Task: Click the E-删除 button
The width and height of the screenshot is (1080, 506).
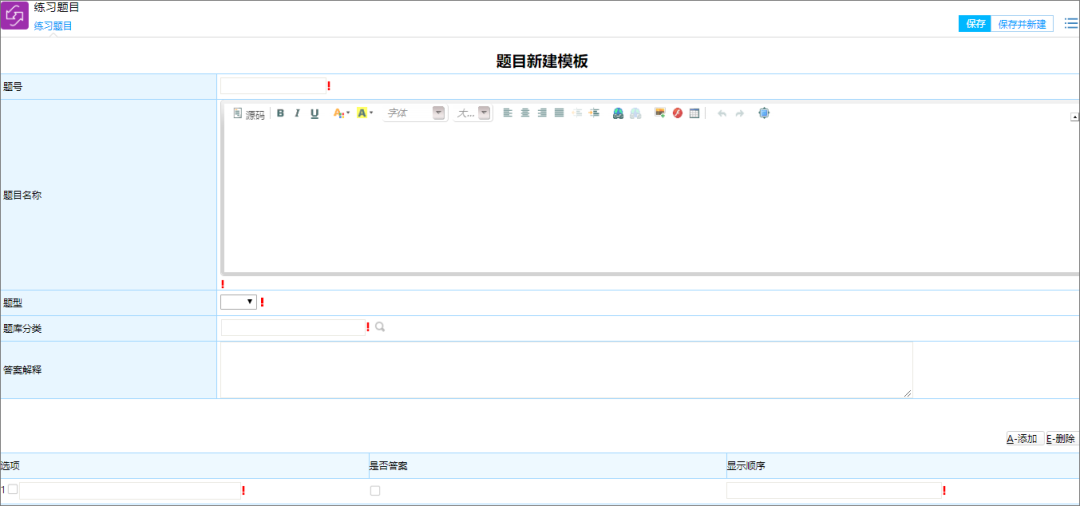Action: (1061, 439)
